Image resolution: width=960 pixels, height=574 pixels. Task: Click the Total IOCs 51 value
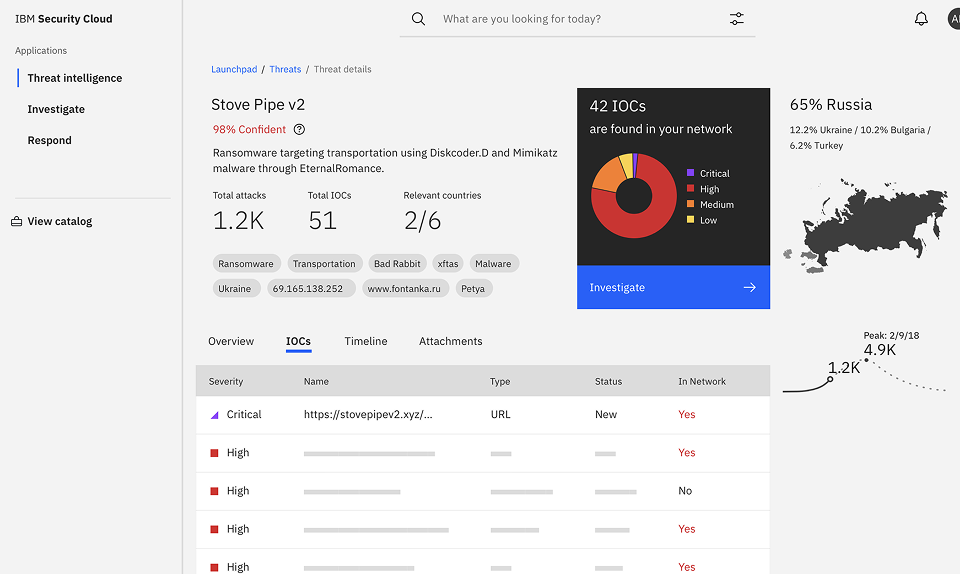pos(323,221)
